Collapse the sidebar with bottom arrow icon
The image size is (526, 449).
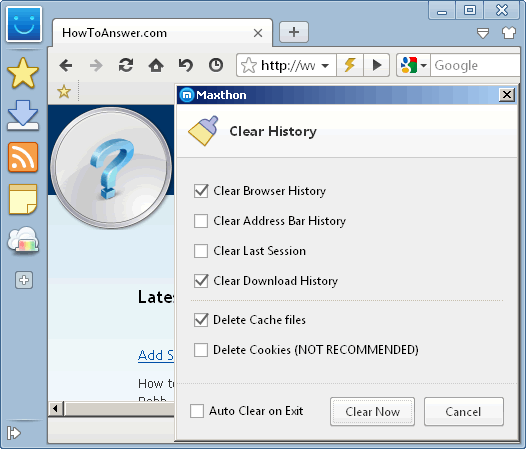(x=14, y=433)
